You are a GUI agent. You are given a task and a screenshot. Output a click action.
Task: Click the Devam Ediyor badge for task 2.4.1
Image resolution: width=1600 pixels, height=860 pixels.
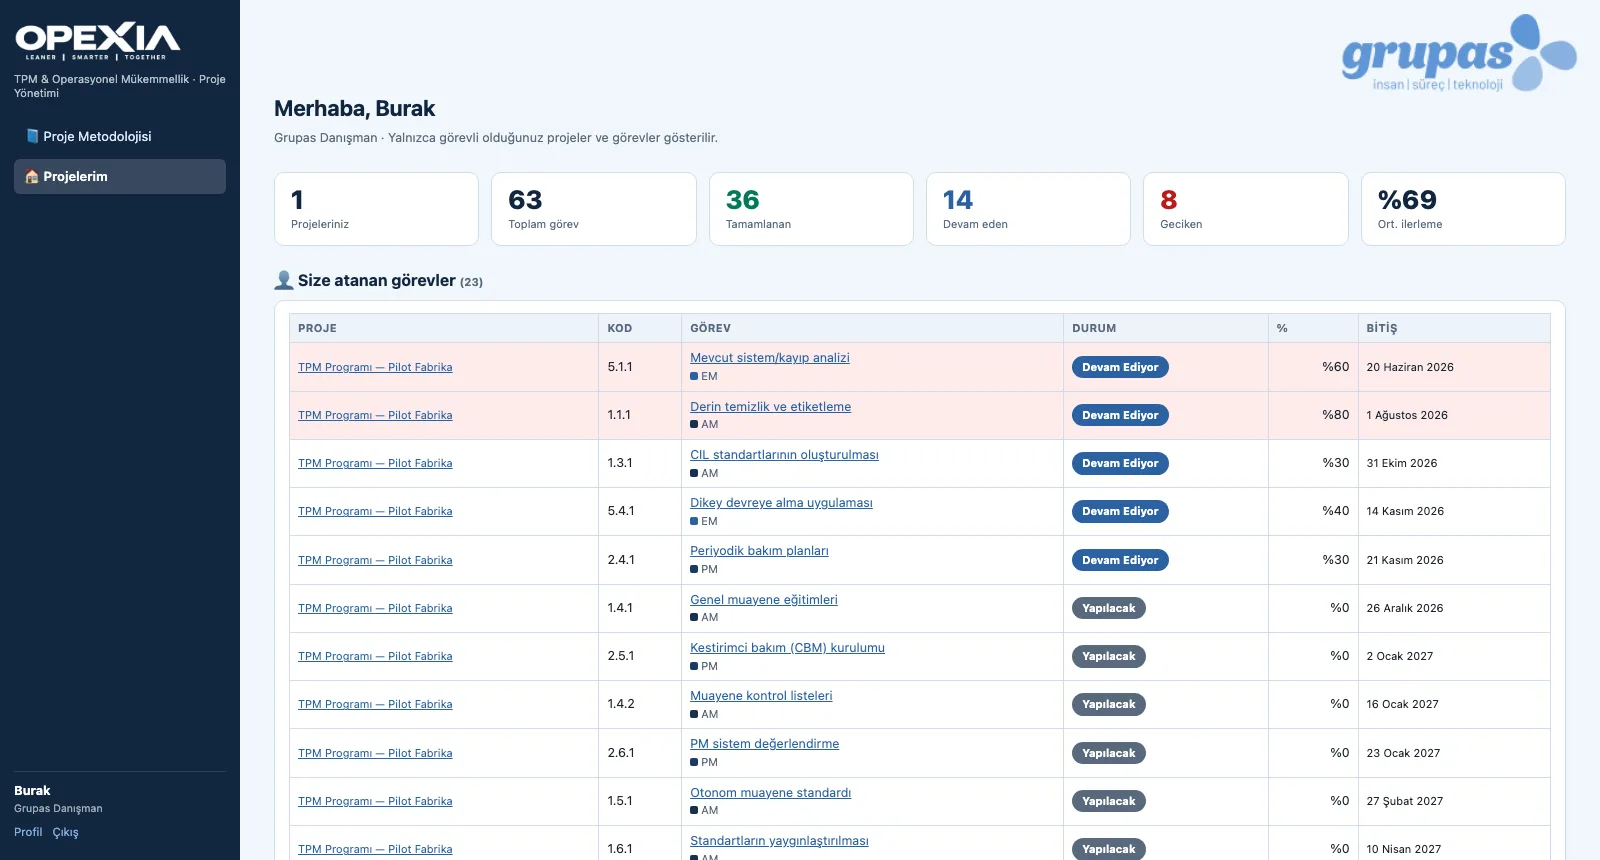(x=1120, y=560)
